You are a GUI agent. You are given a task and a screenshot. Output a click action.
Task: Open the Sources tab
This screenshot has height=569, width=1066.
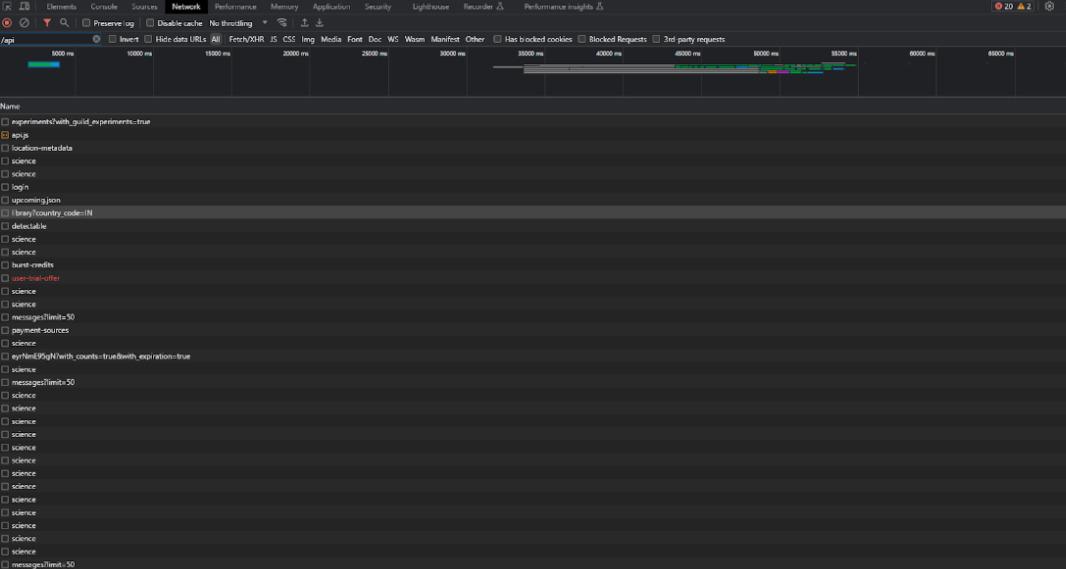pyautogui.click(x=144, y=7)
